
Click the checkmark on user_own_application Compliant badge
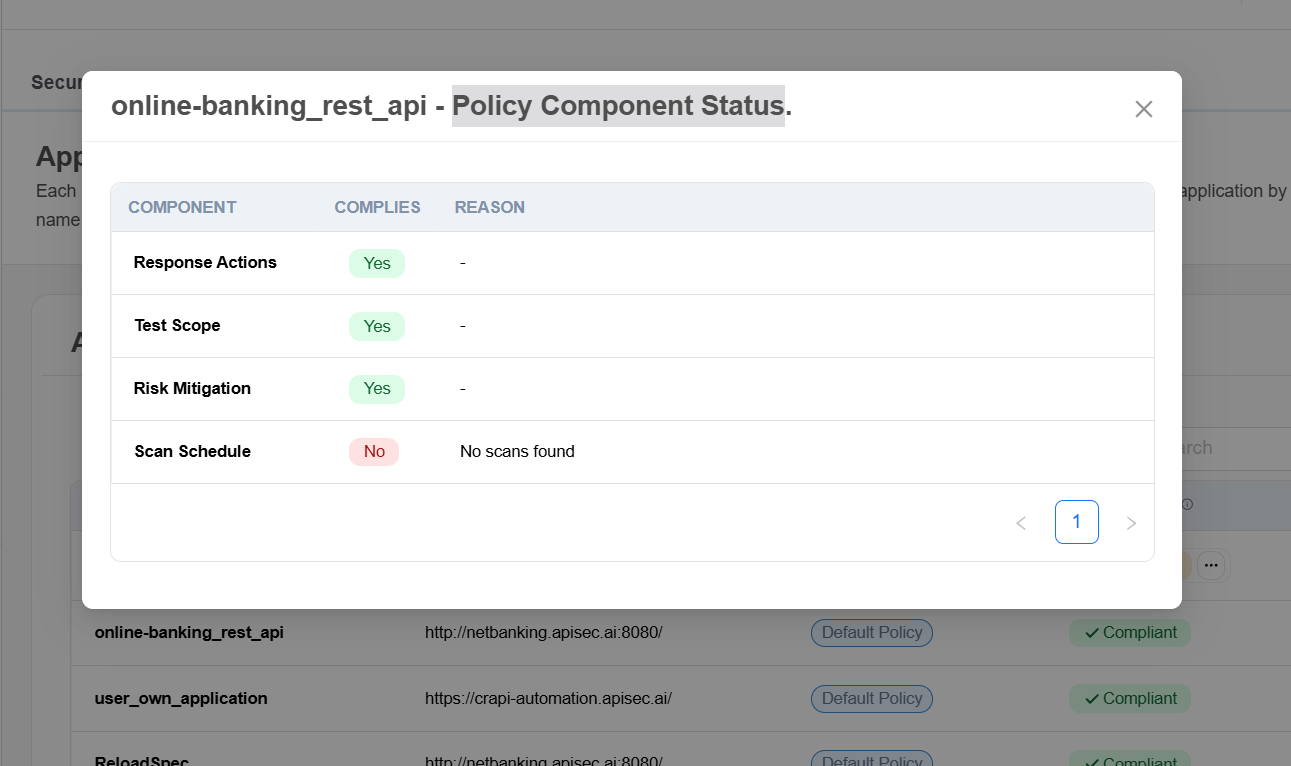pos(1092,699)
